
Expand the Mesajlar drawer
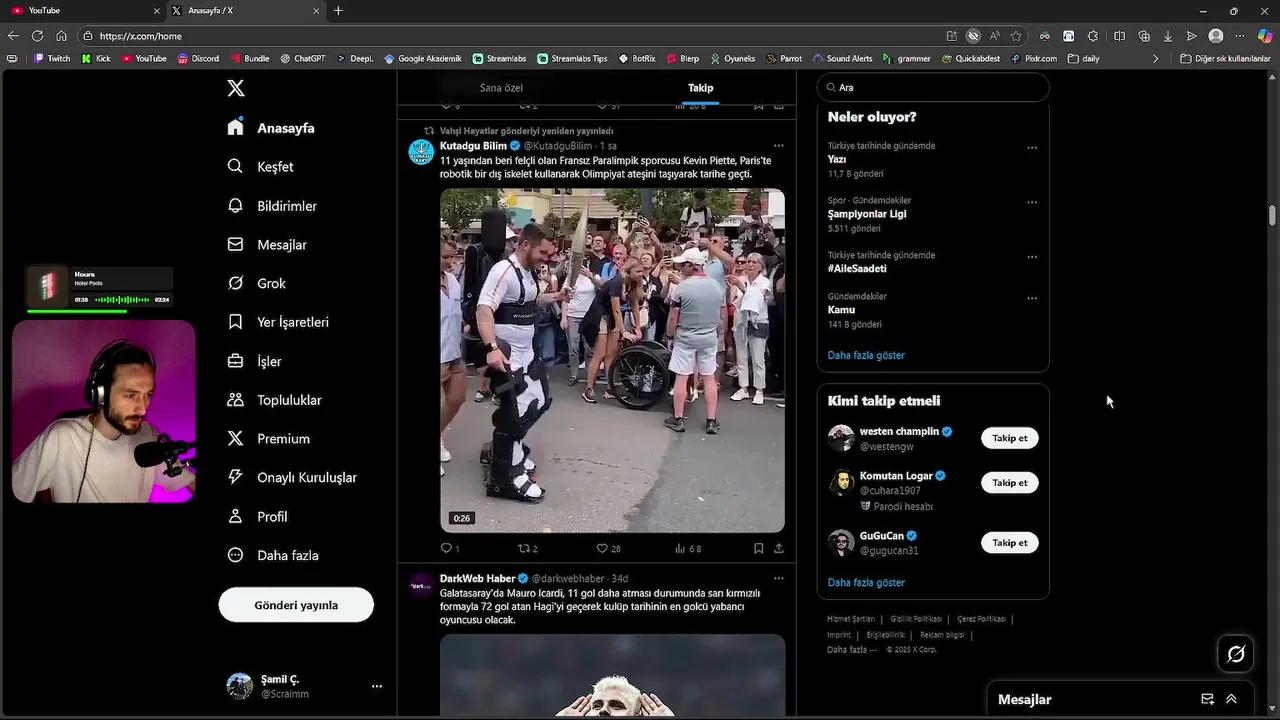[1231, 699]
